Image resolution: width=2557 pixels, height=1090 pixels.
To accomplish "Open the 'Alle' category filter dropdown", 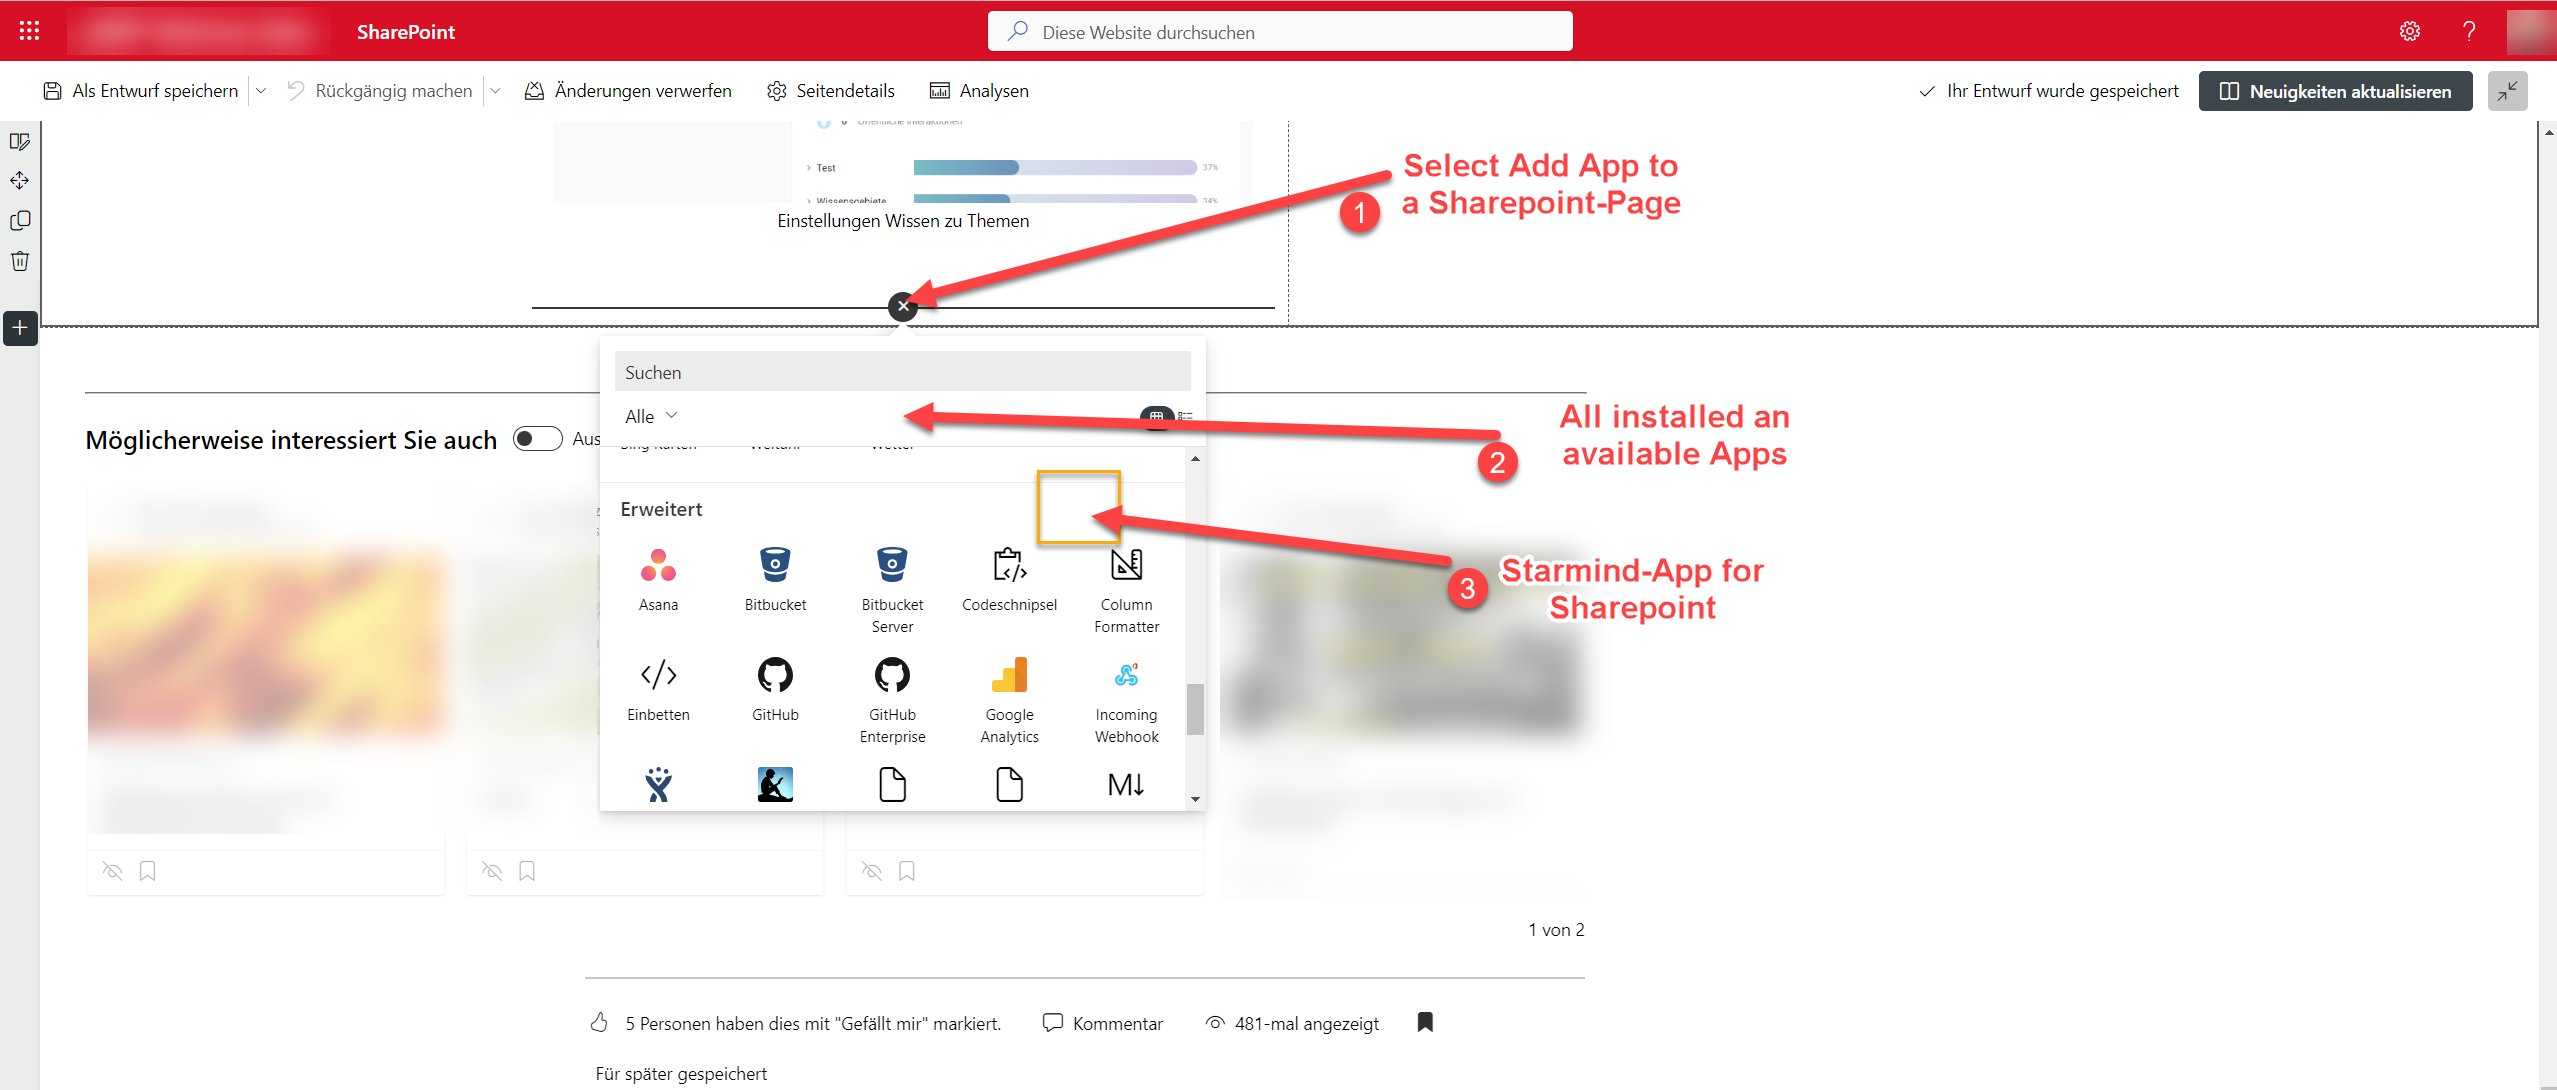I will (651, 416).
